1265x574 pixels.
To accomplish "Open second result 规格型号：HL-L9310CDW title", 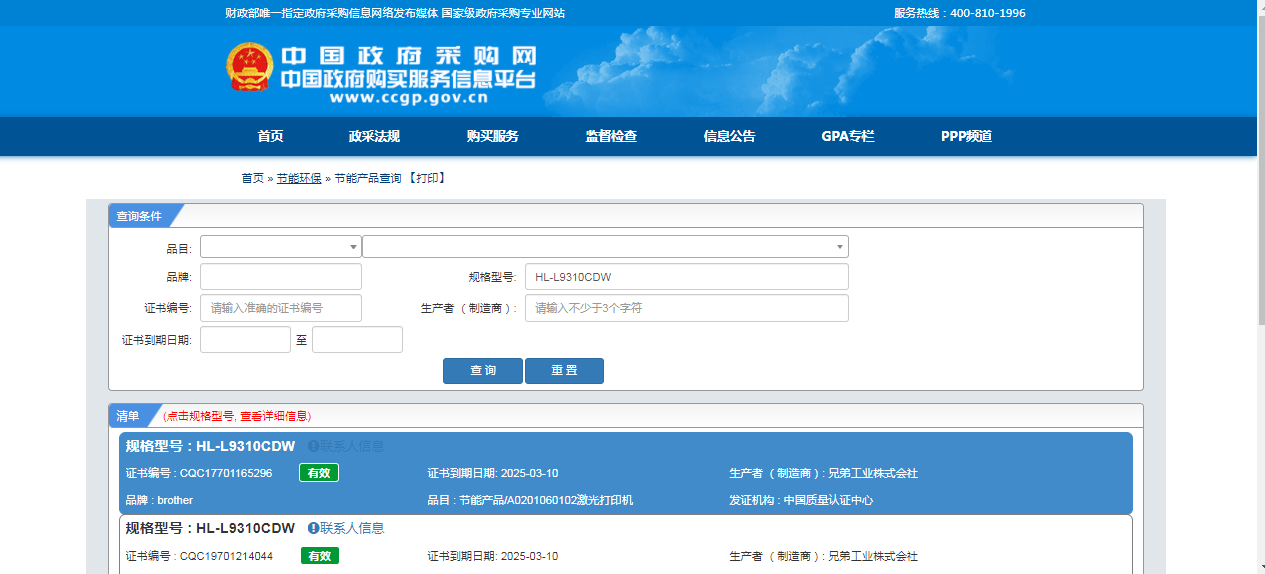I will (210, 528).
